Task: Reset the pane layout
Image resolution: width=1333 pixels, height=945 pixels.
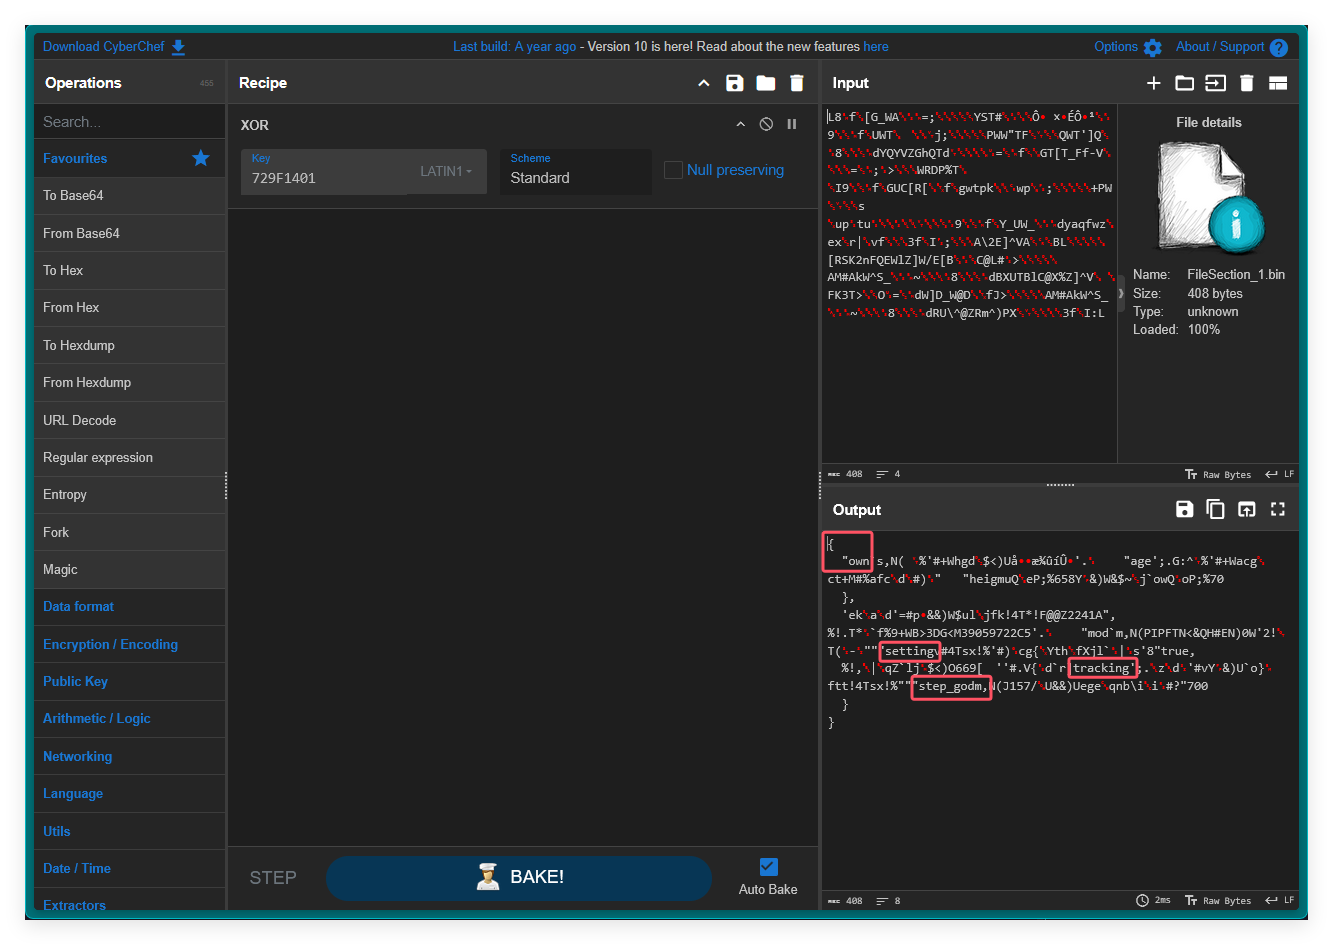Action: click(x=1278, y=83)
